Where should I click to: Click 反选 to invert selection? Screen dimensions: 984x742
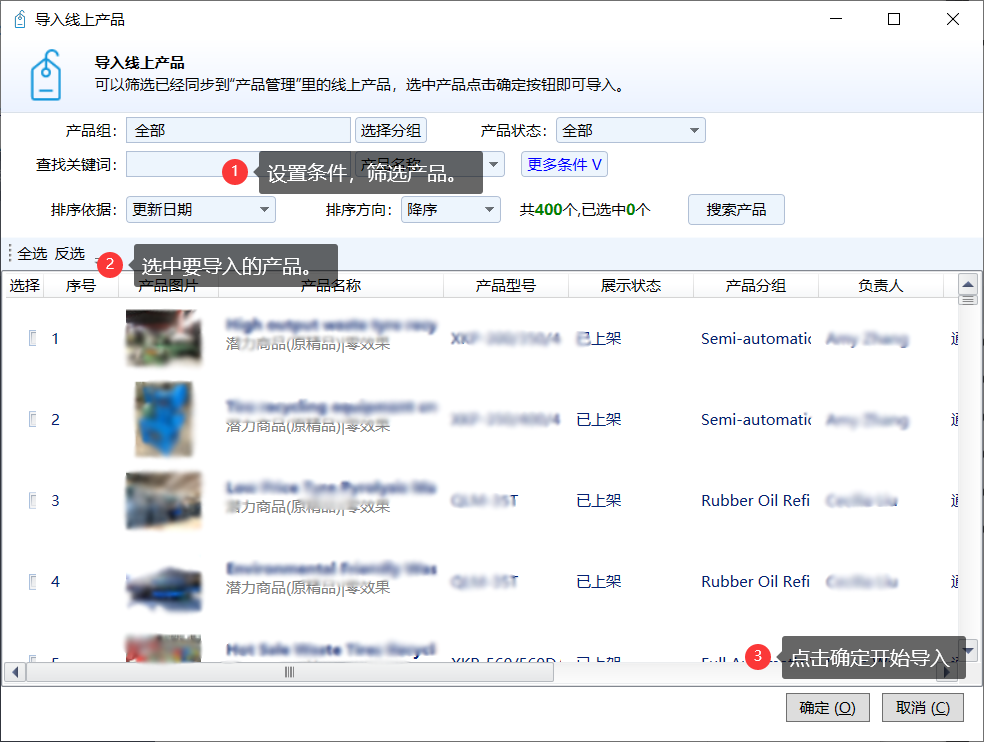pyautogui.click(x=70, y=254)
